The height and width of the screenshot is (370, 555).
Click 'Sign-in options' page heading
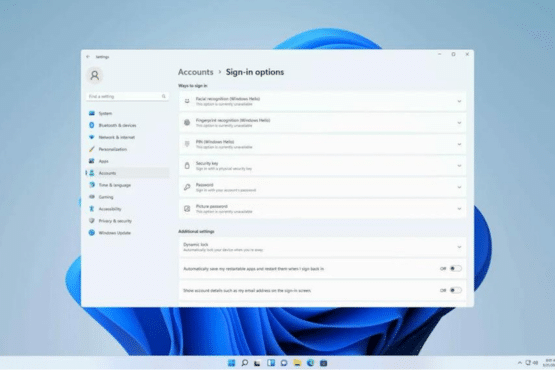[255, 72]
